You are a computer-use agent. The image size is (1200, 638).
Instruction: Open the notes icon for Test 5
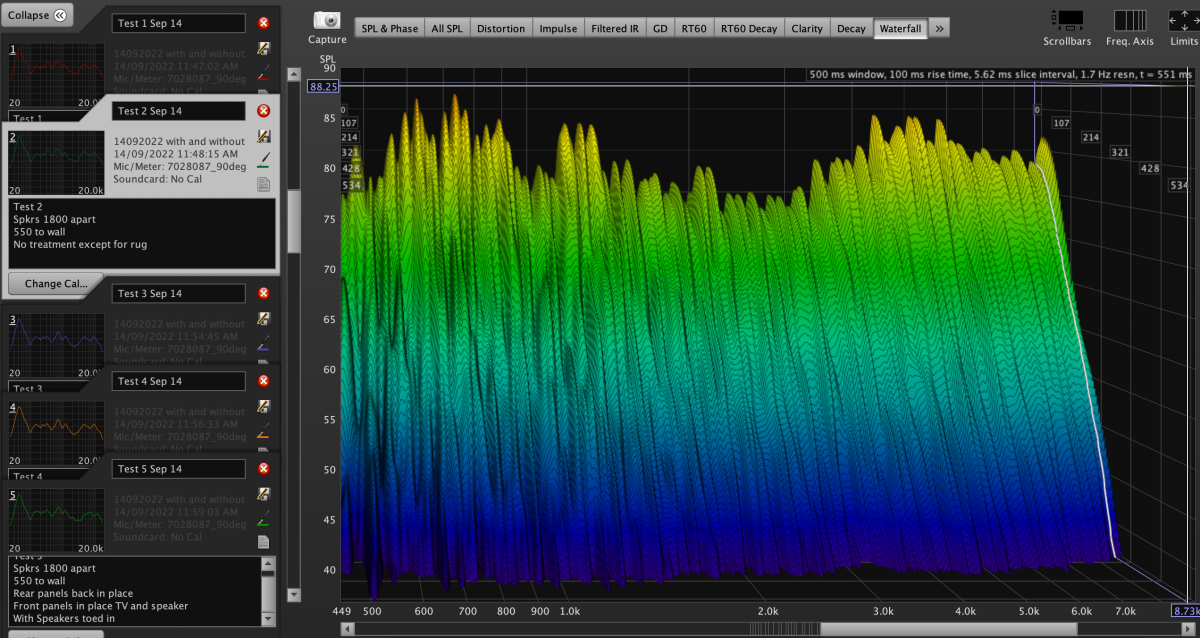point(264,542)
